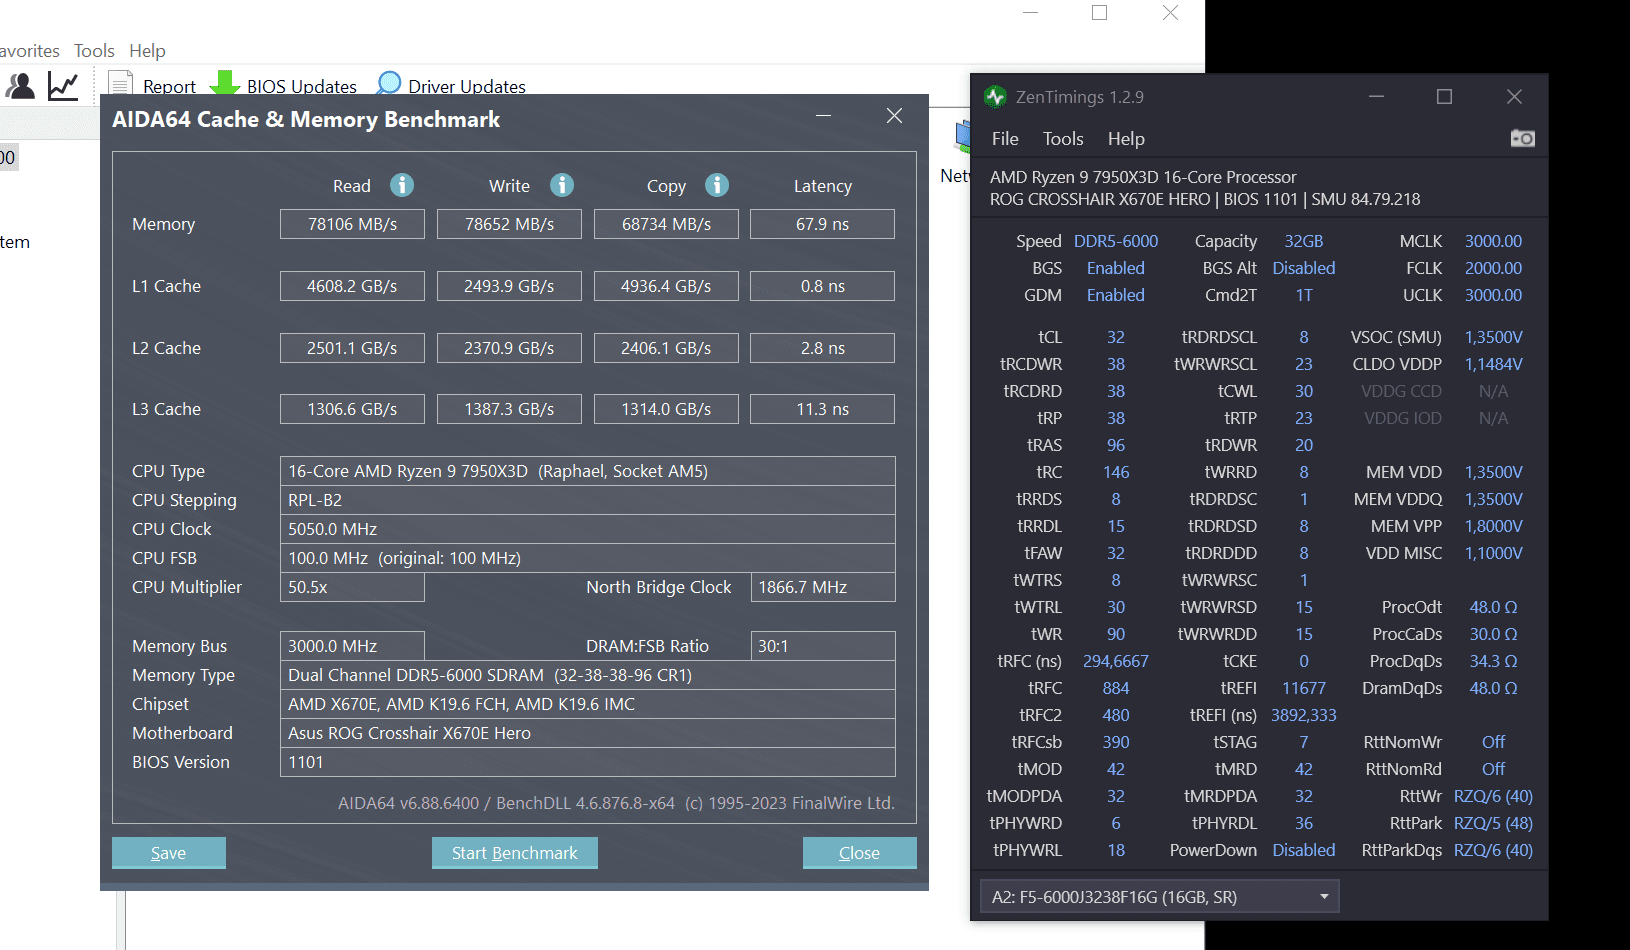Click the CPU Stepping value RPL-B2

pos(587,500)
